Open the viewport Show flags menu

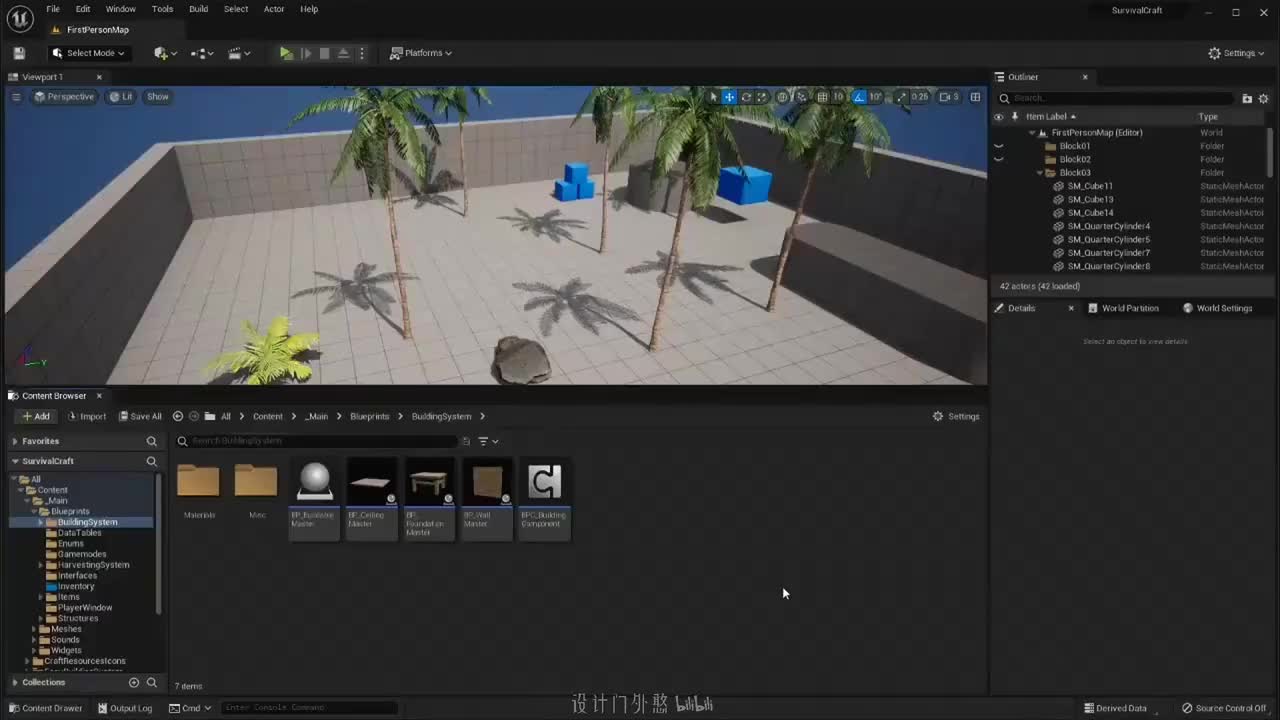158,97
